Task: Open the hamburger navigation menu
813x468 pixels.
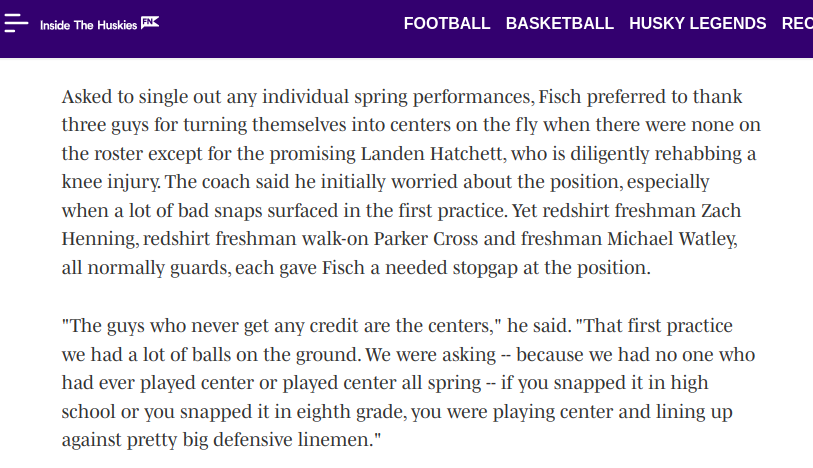Action: (17, 23)
